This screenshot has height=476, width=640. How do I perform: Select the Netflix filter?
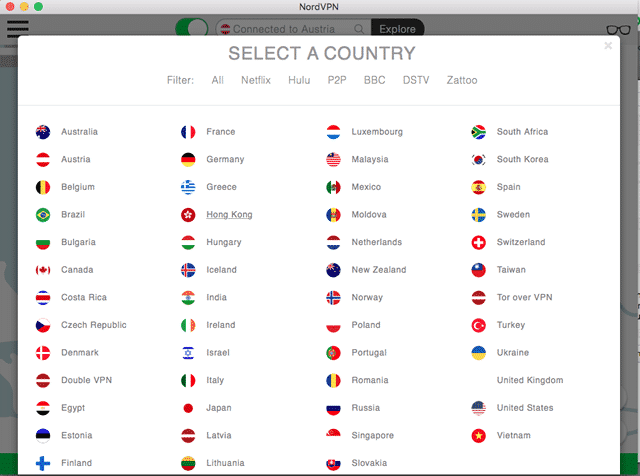coord(256,80)
